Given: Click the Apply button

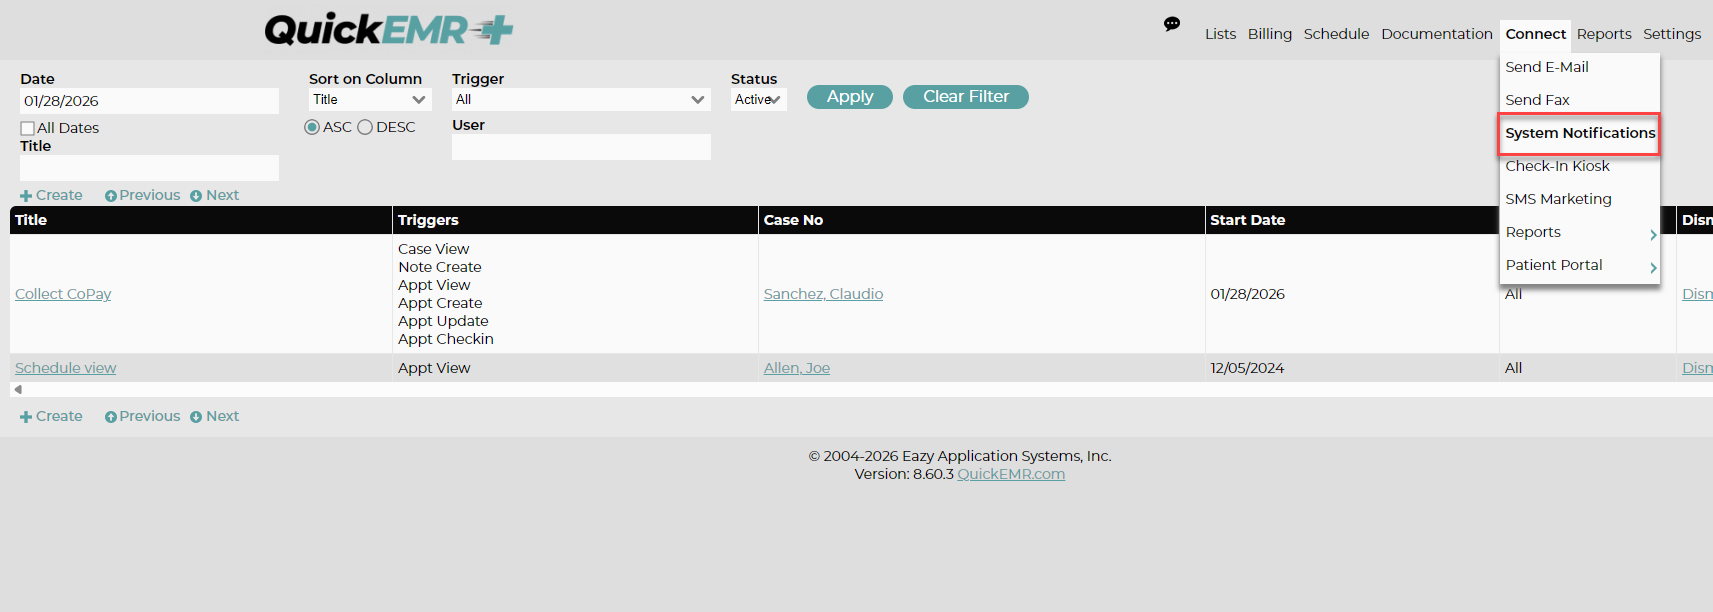Looking at the screenshot, I should (x=850, y=97).
